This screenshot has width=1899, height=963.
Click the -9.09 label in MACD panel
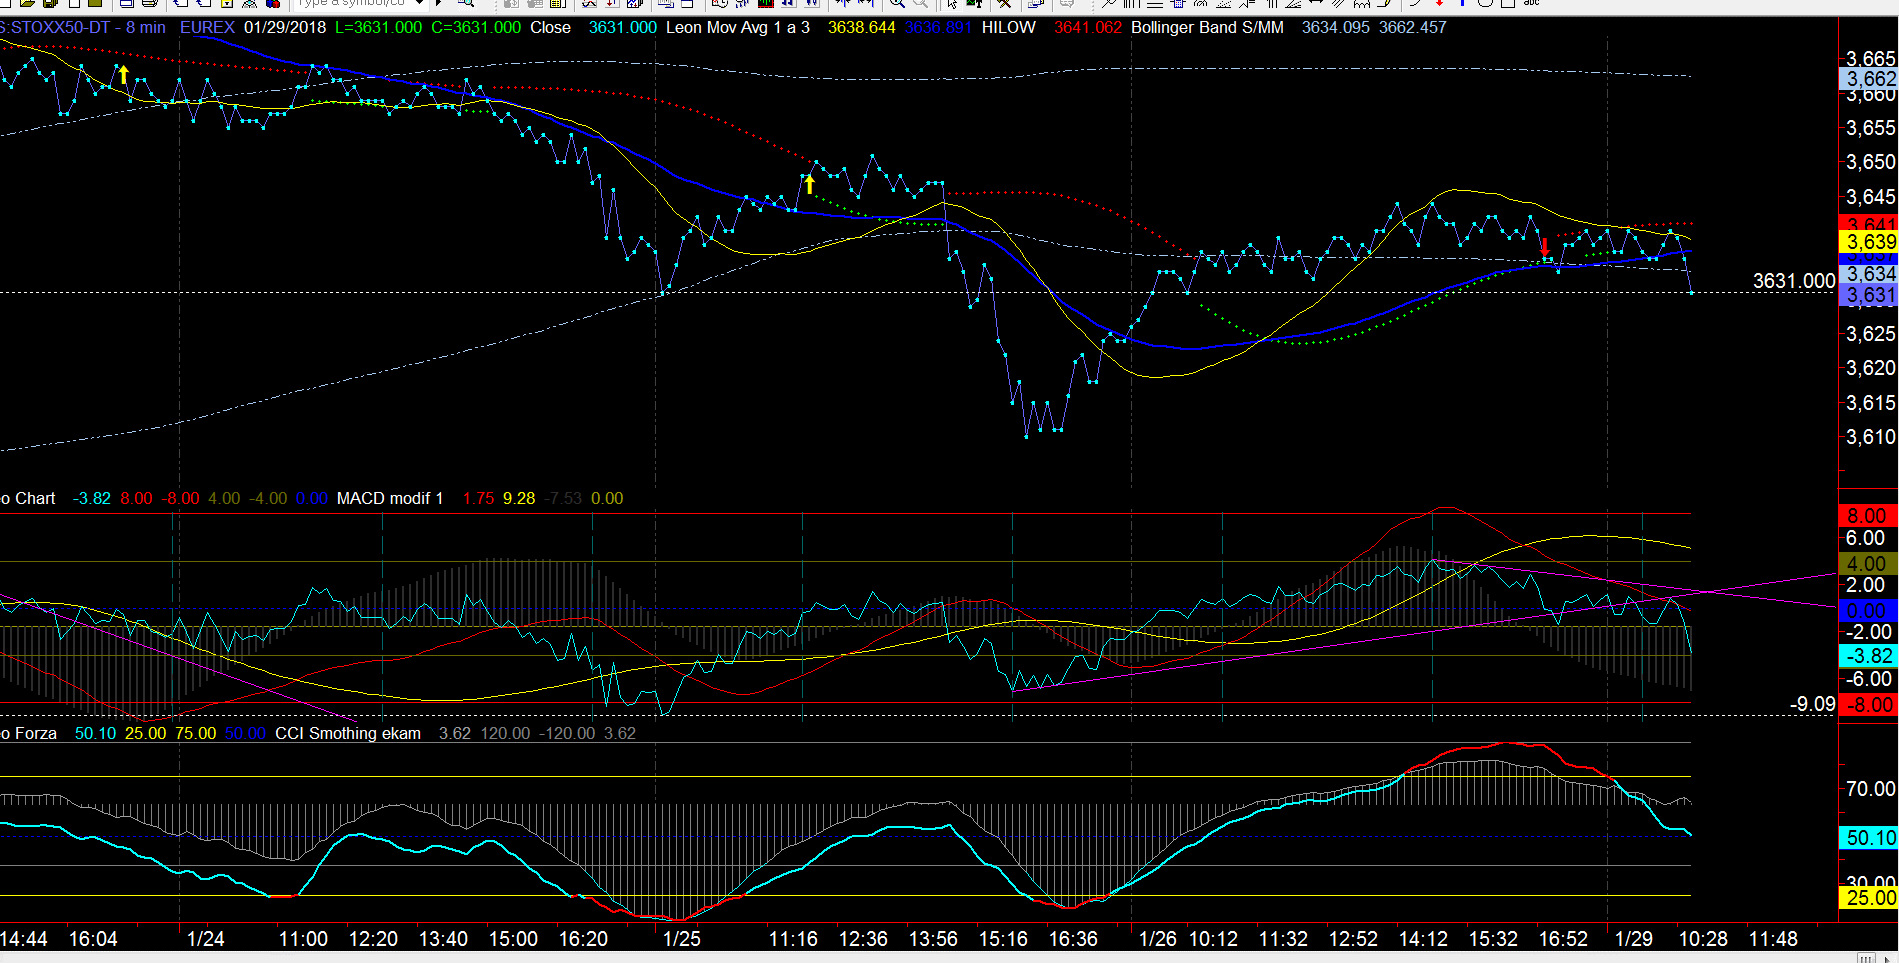(1813, 704)
